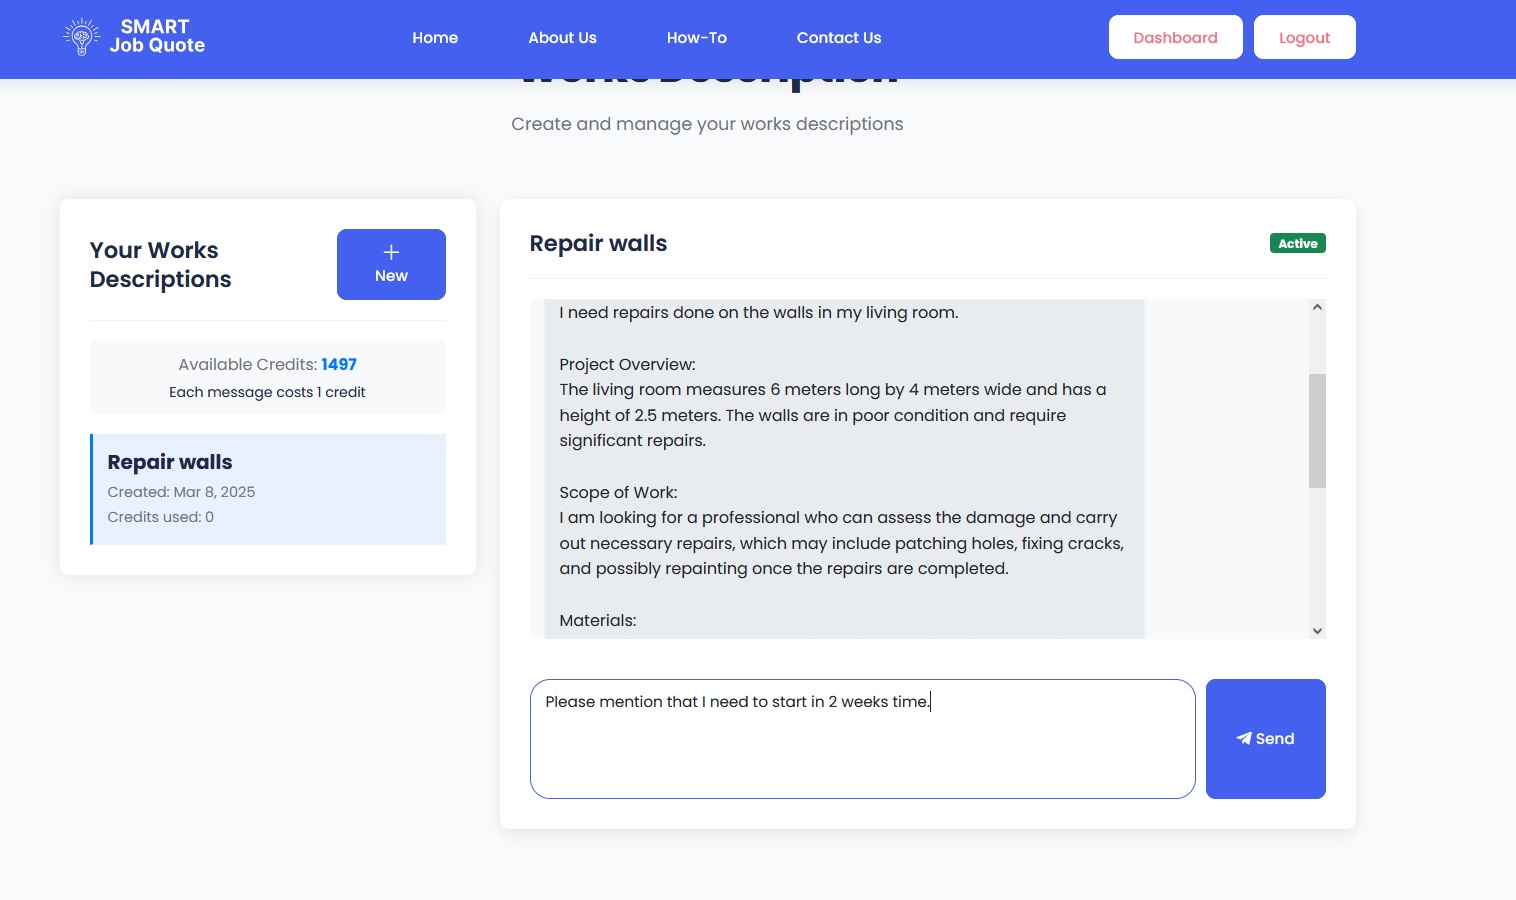Viewport: 1516px width, 900px height.
Task: Send the typed message
Action: tap(1265, 739)
